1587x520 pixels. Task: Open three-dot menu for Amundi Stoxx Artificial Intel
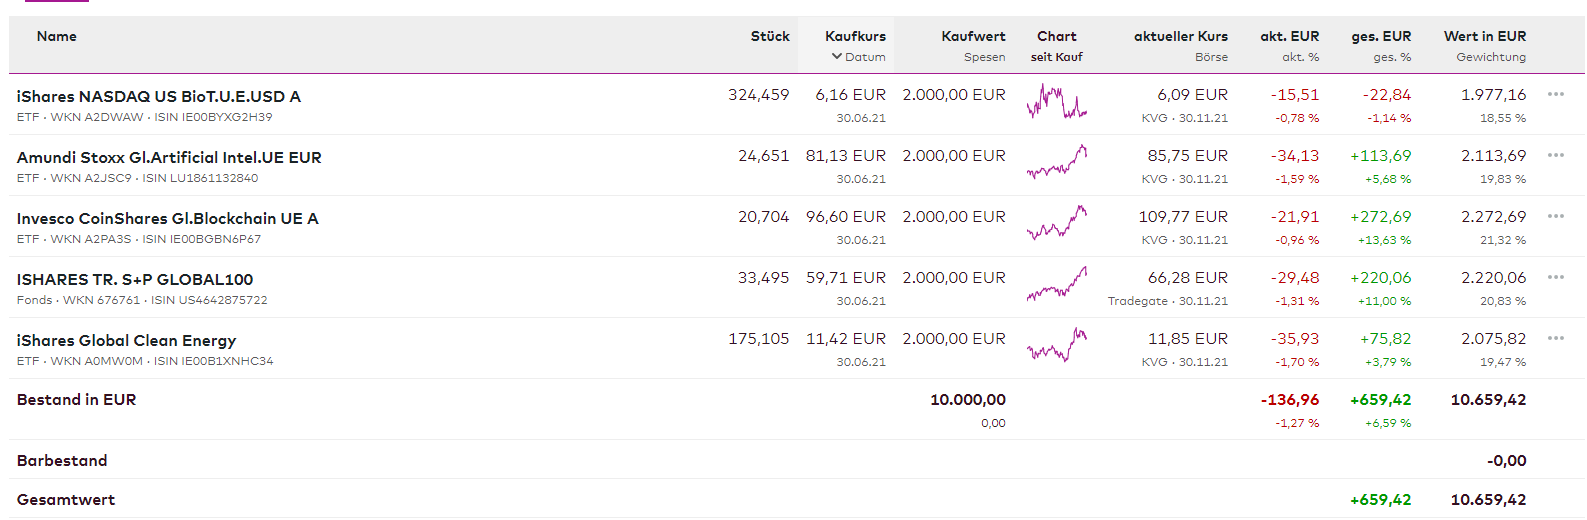[1555, 156]
